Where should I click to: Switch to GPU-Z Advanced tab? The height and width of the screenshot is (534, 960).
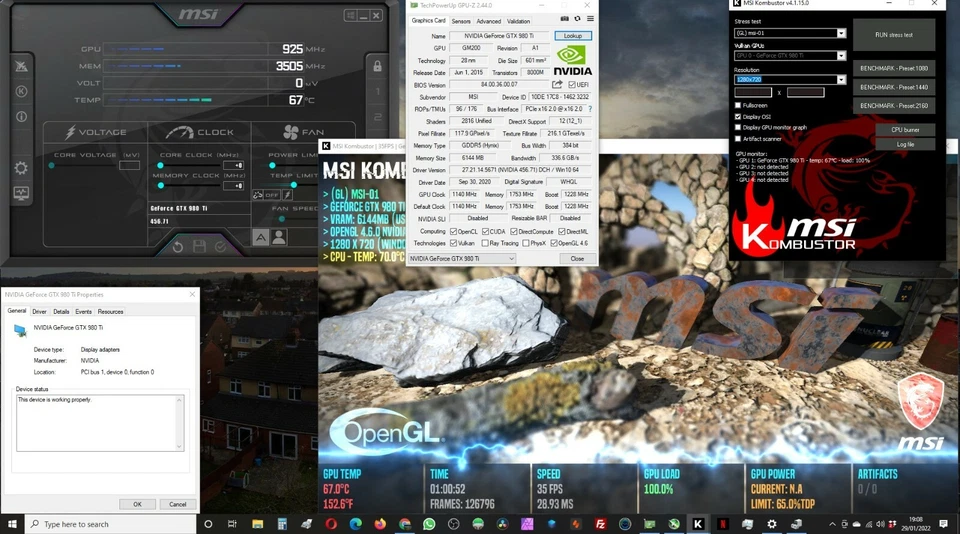click(489, 21)
